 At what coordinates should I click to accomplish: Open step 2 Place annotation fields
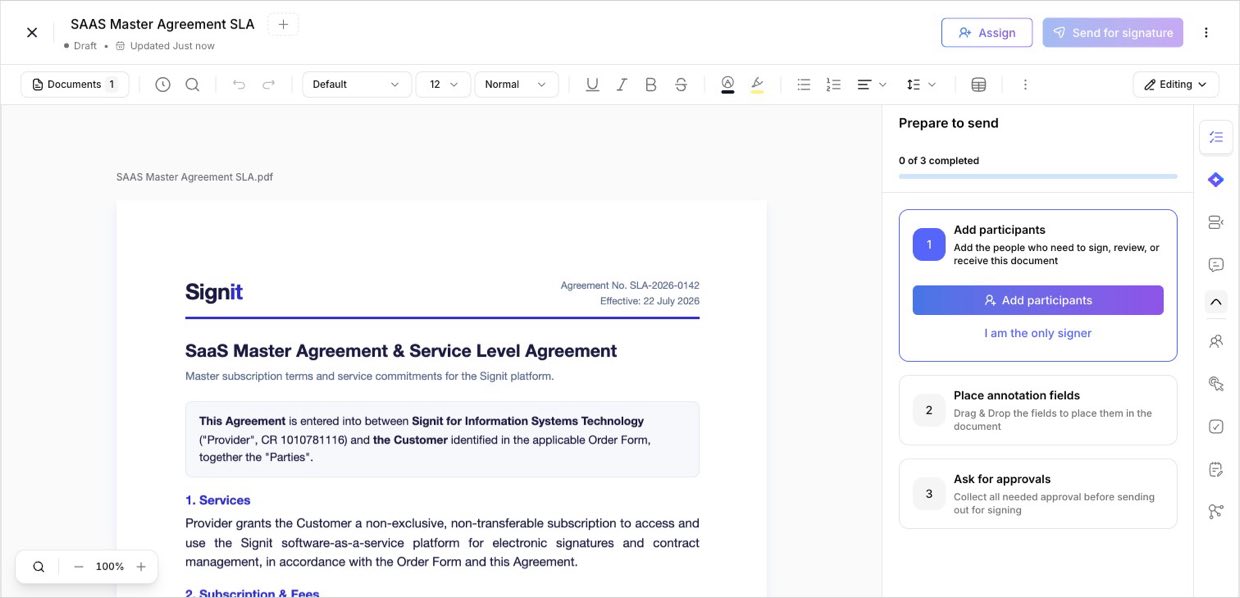point(1038,410)
